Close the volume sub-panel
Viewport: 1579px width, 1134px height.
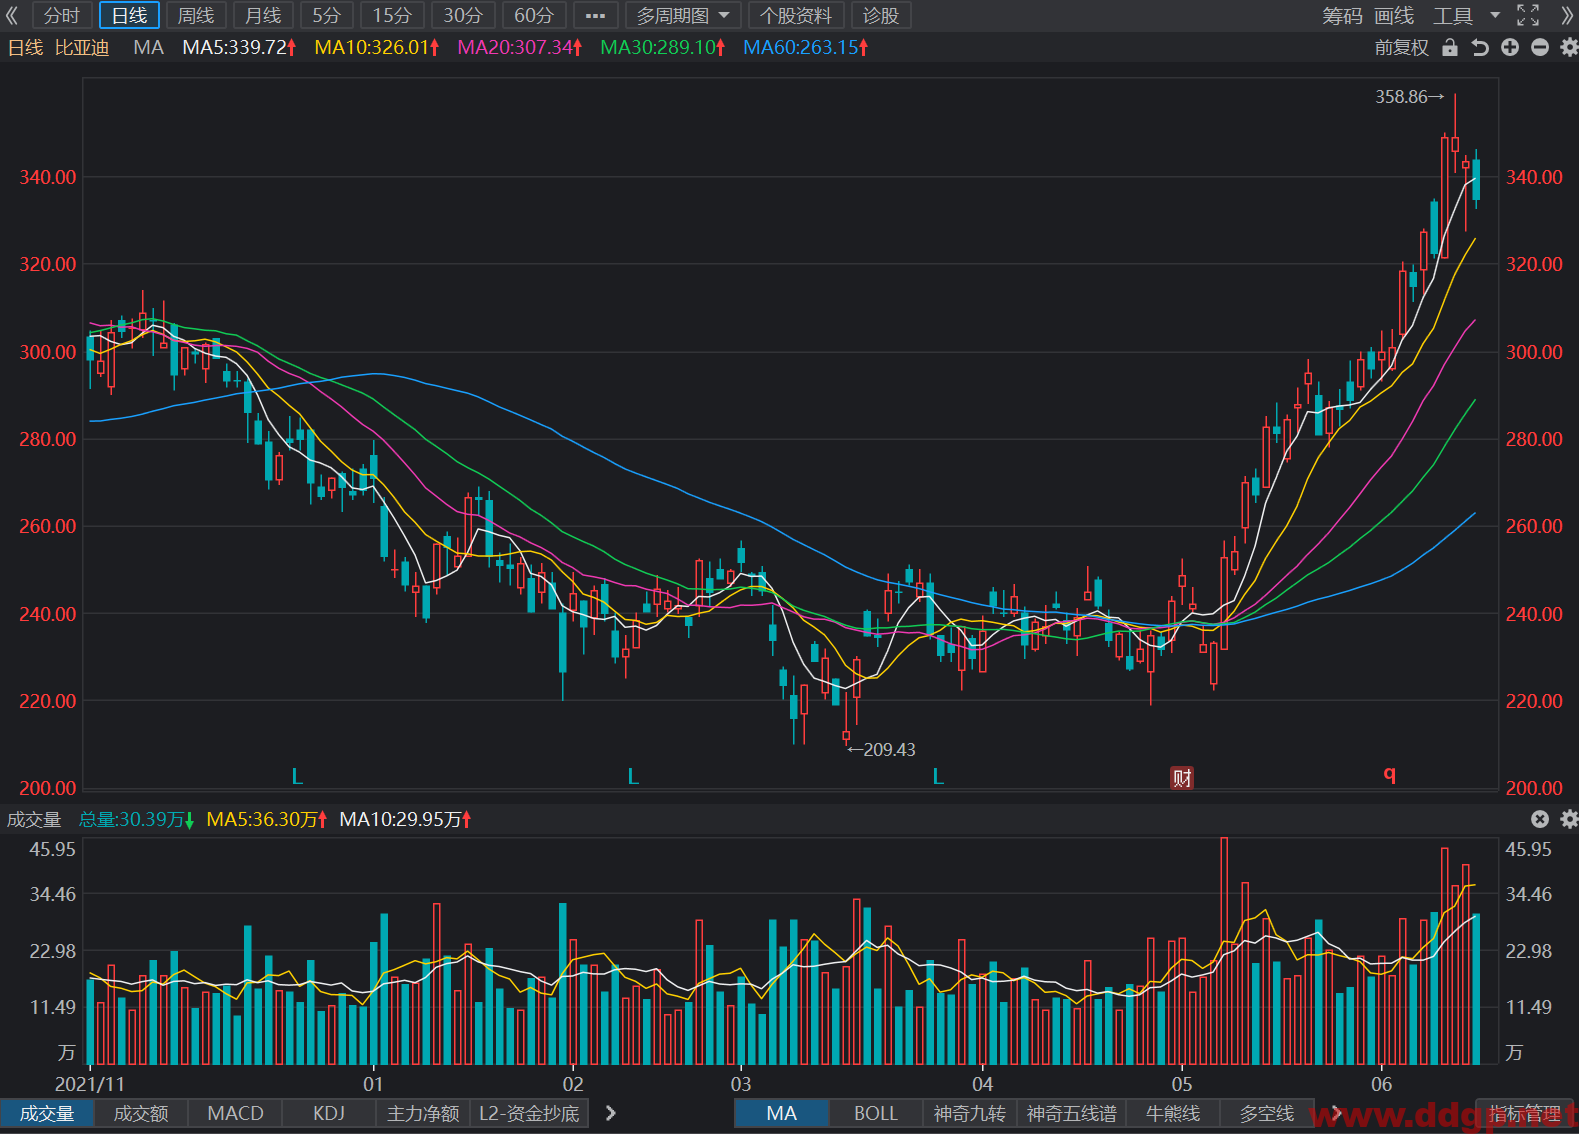pyautogui.click(x=1540, y=819)
